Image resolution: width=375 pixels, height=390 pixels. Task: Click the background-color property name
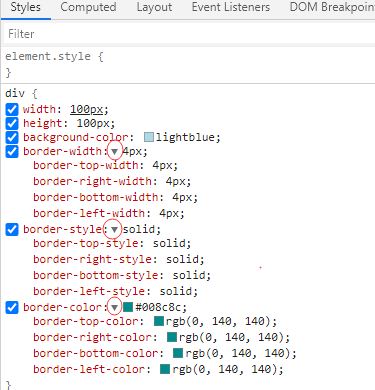coord(75,137)
